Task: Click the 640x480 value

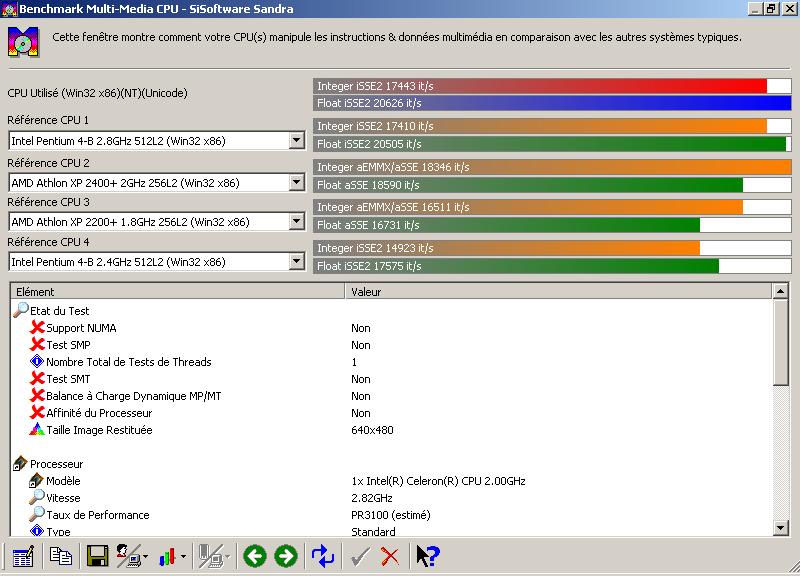Action: pyautogui.click(x=372, y=430)
